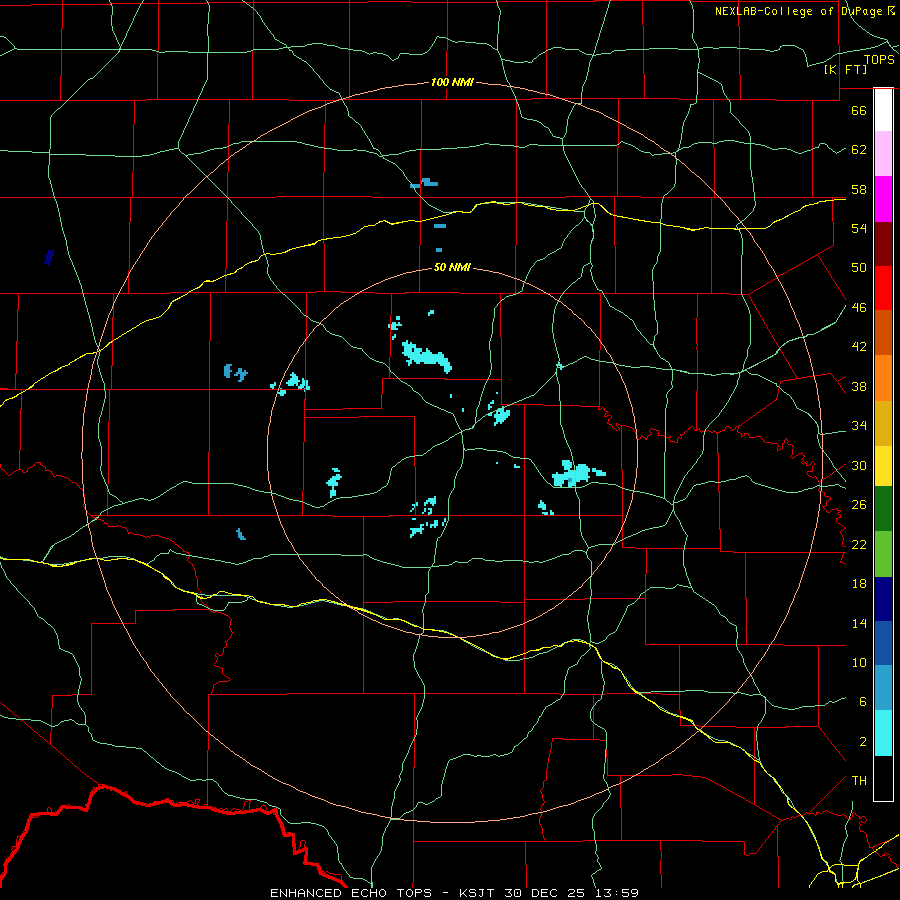Click the '50 NMI' range ring label

pyautogui.click(x=452, y=267)
